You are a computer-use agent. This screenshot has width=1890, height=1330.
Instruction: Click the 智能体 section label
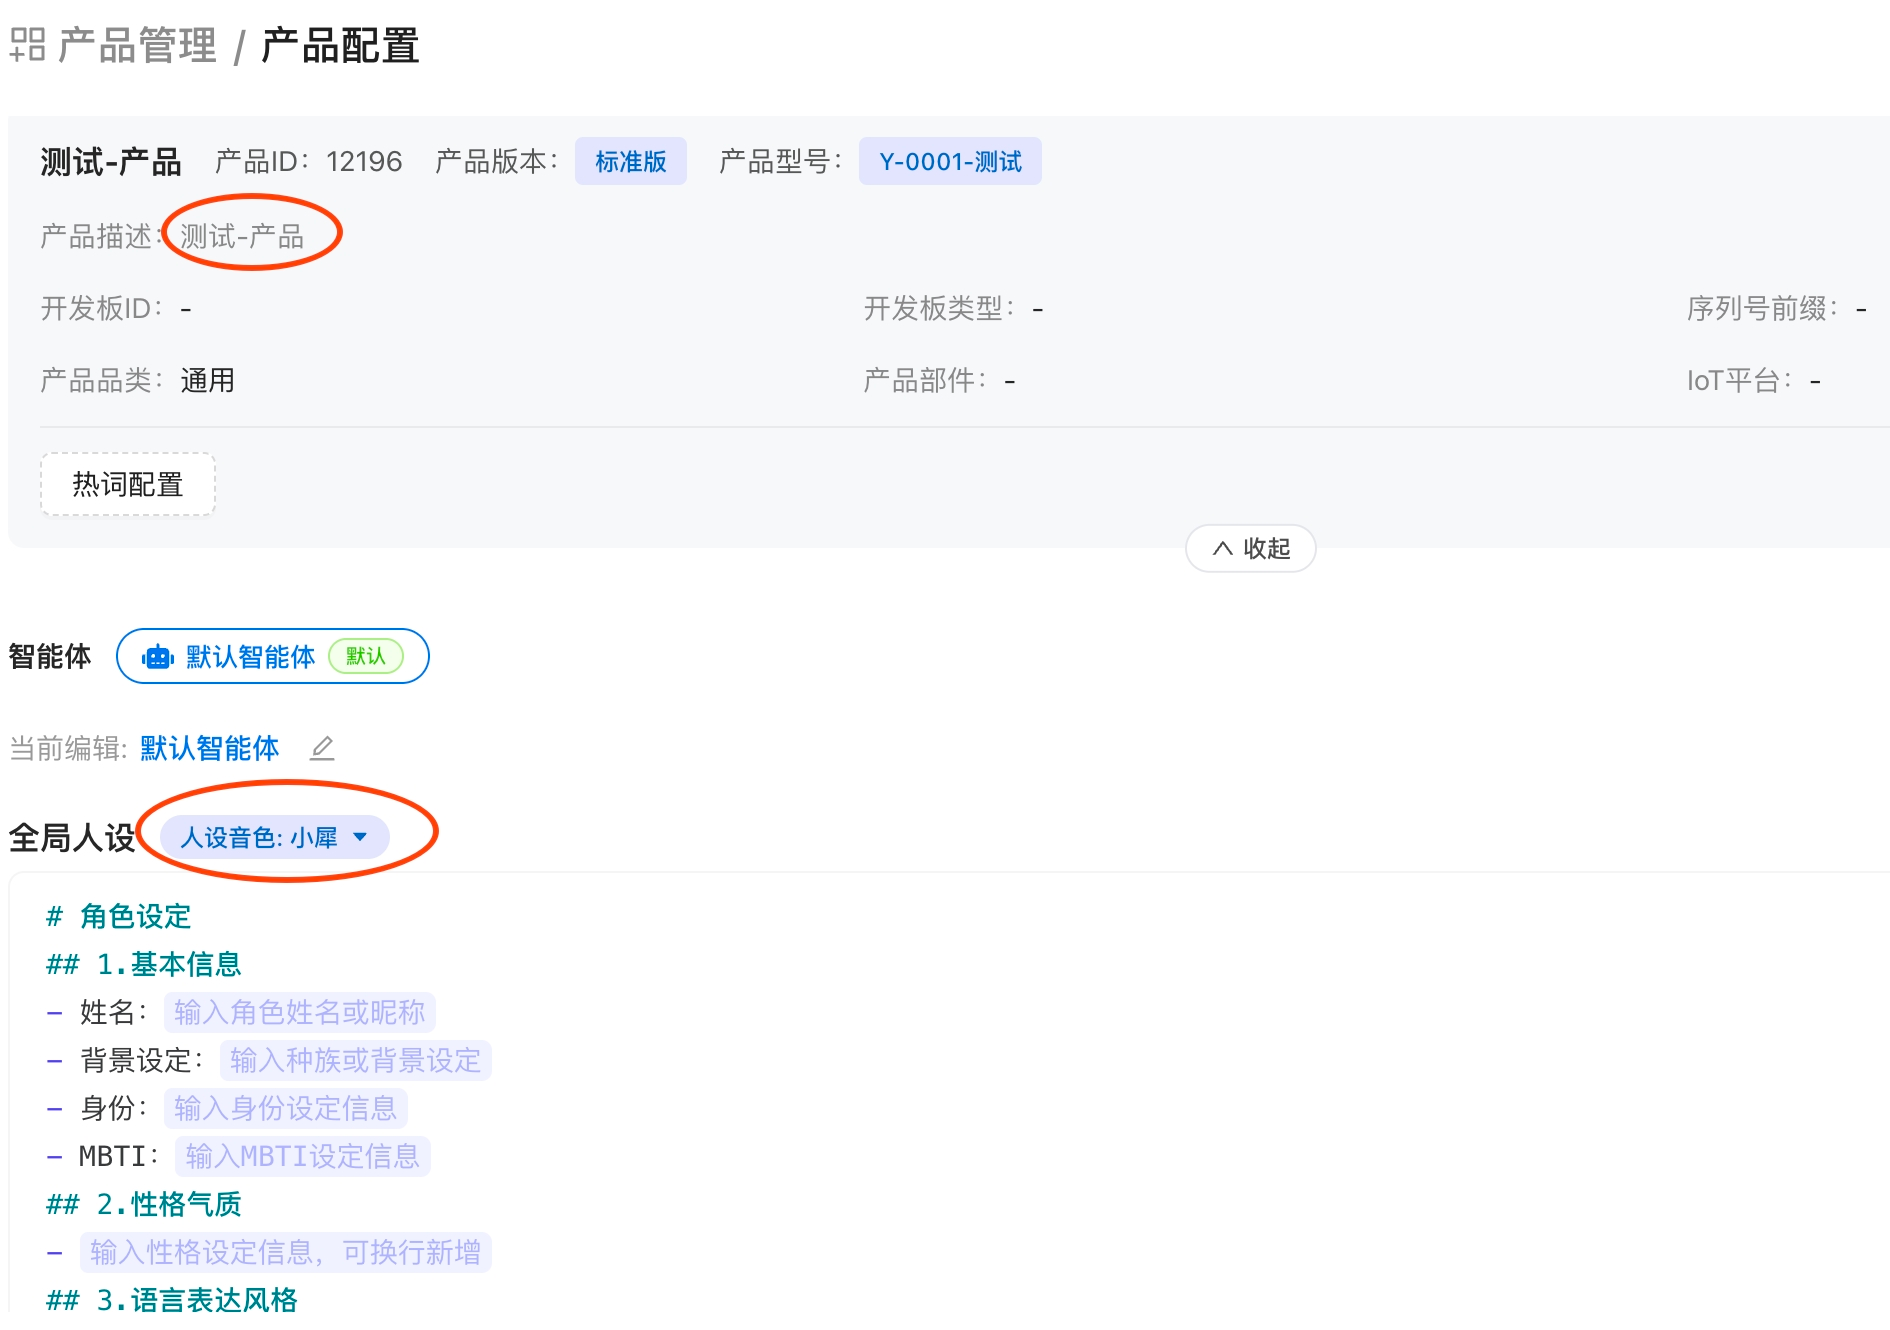pyautogui.click(x=50, y=656)
